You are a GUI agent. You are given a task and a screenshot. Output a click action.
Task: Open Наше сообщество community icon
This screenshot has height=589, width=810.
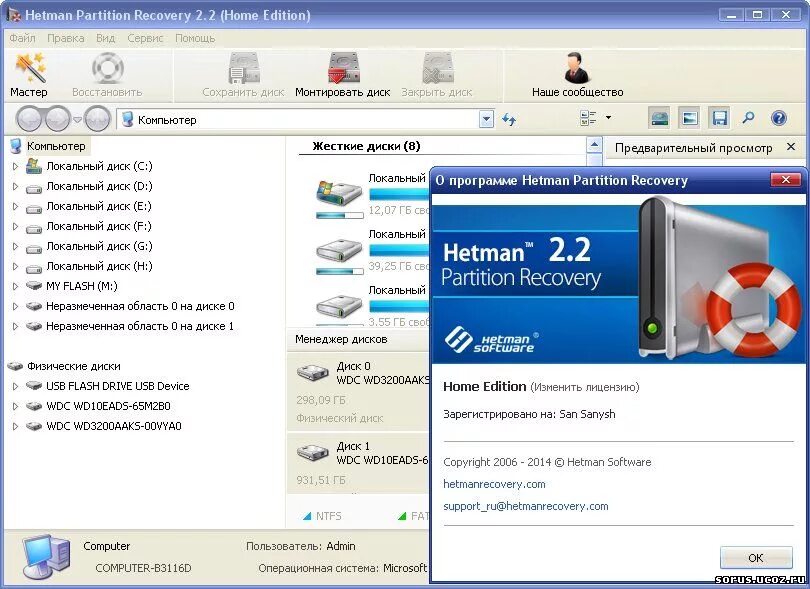click(578, 75)
